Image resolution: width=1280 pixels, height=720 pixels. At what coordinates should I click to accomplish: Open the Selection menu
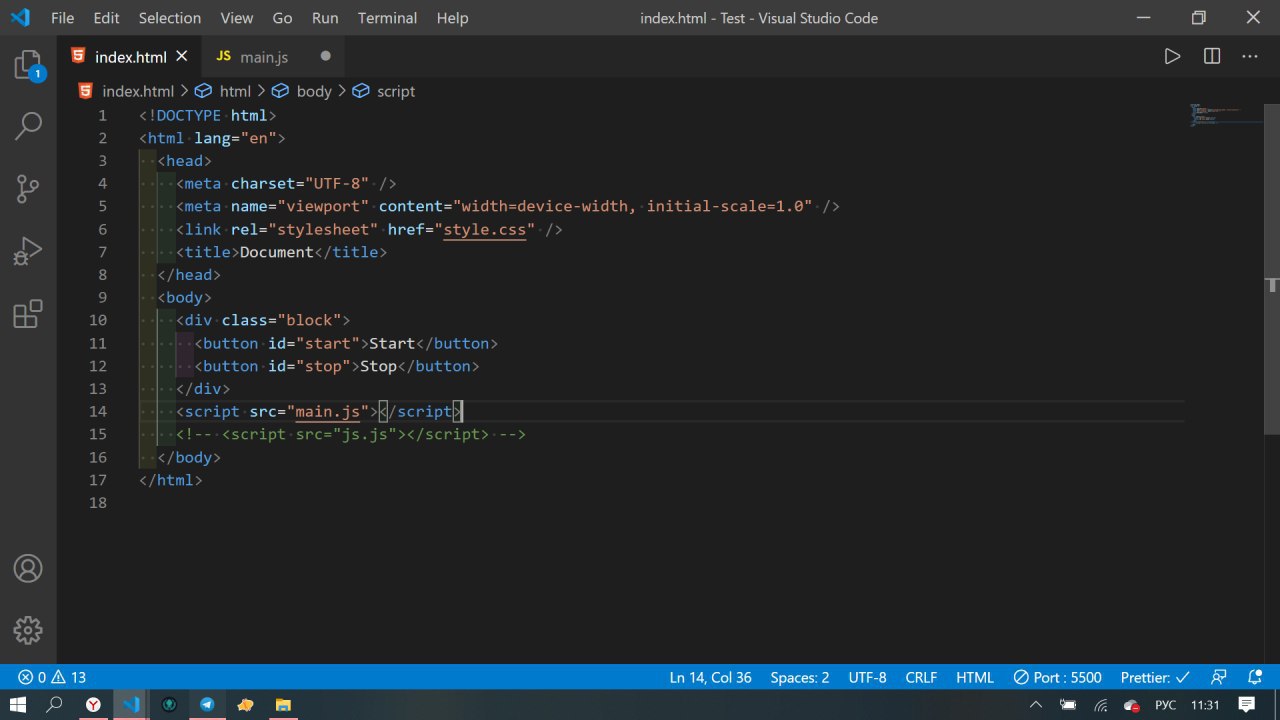click(170, 18)
